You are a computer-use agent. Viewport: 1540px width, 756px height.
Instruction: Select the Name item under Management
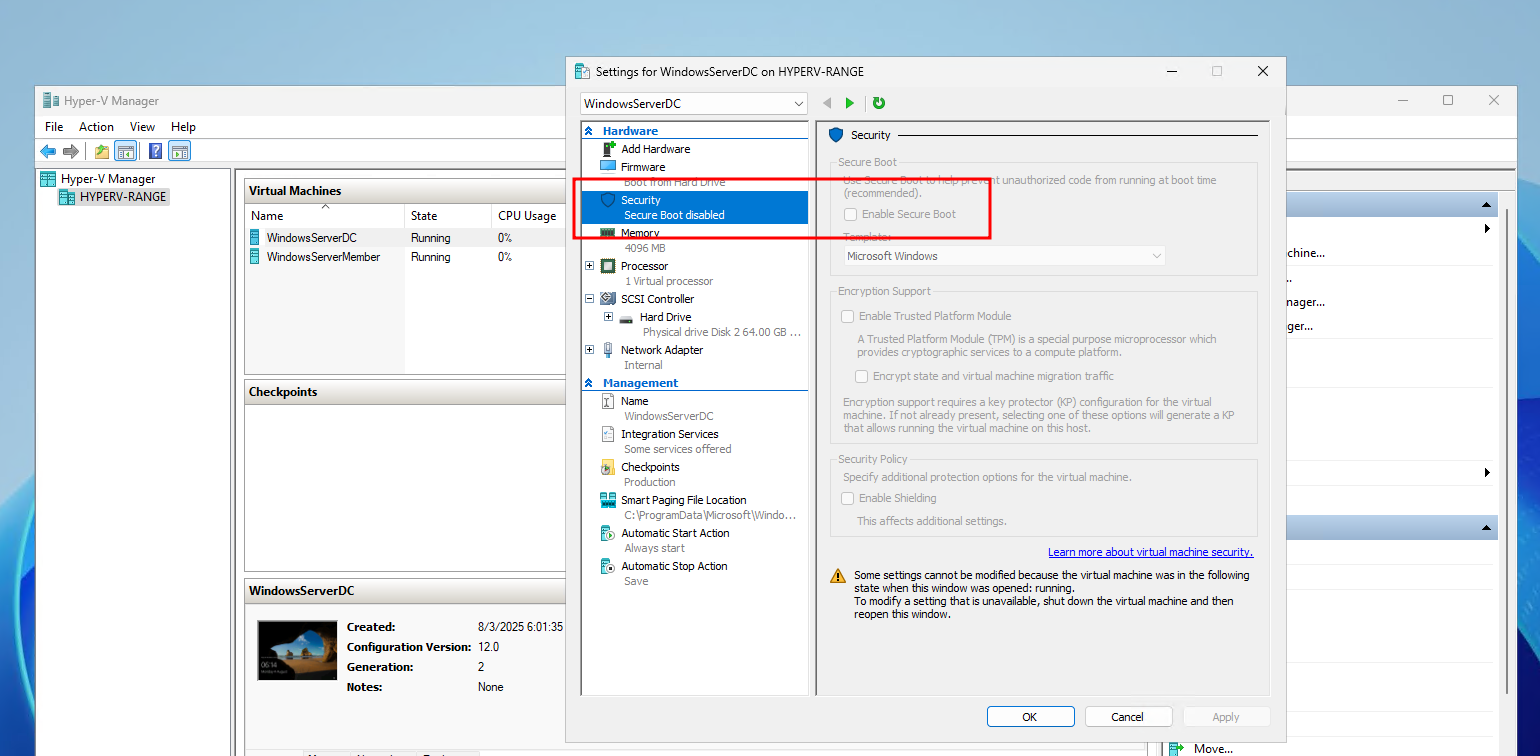634,401
